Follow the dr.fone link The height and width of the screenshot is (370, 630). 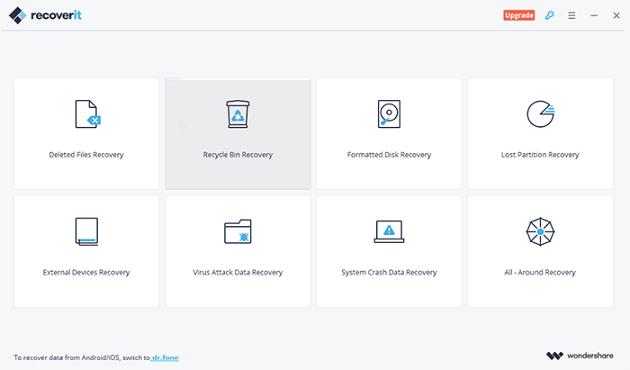165,358
